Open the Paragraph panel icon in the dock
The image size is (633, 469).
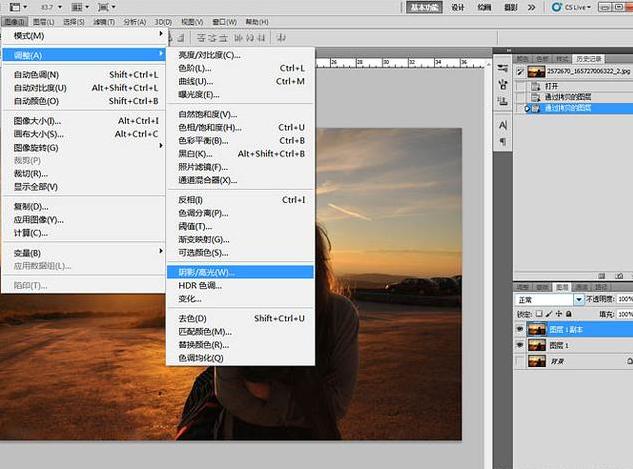tap(503, 142)
